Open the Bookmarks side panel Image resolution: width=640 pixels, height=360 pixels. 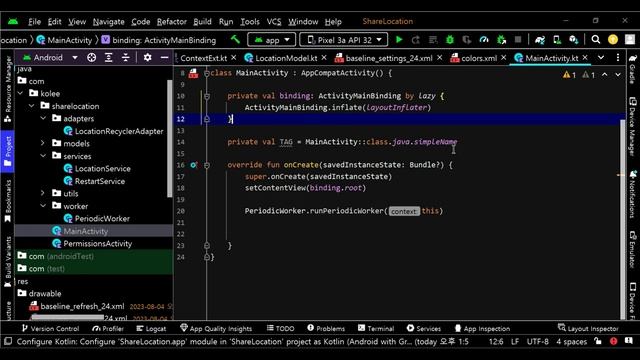[8, 201]
